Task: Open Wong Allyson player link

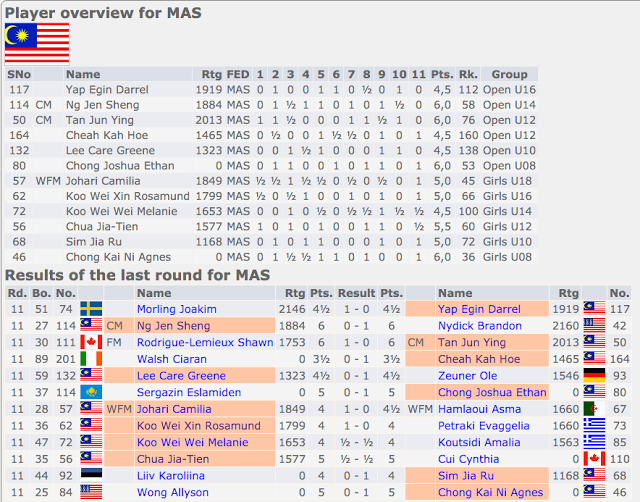Action: [x=173, y=493]
